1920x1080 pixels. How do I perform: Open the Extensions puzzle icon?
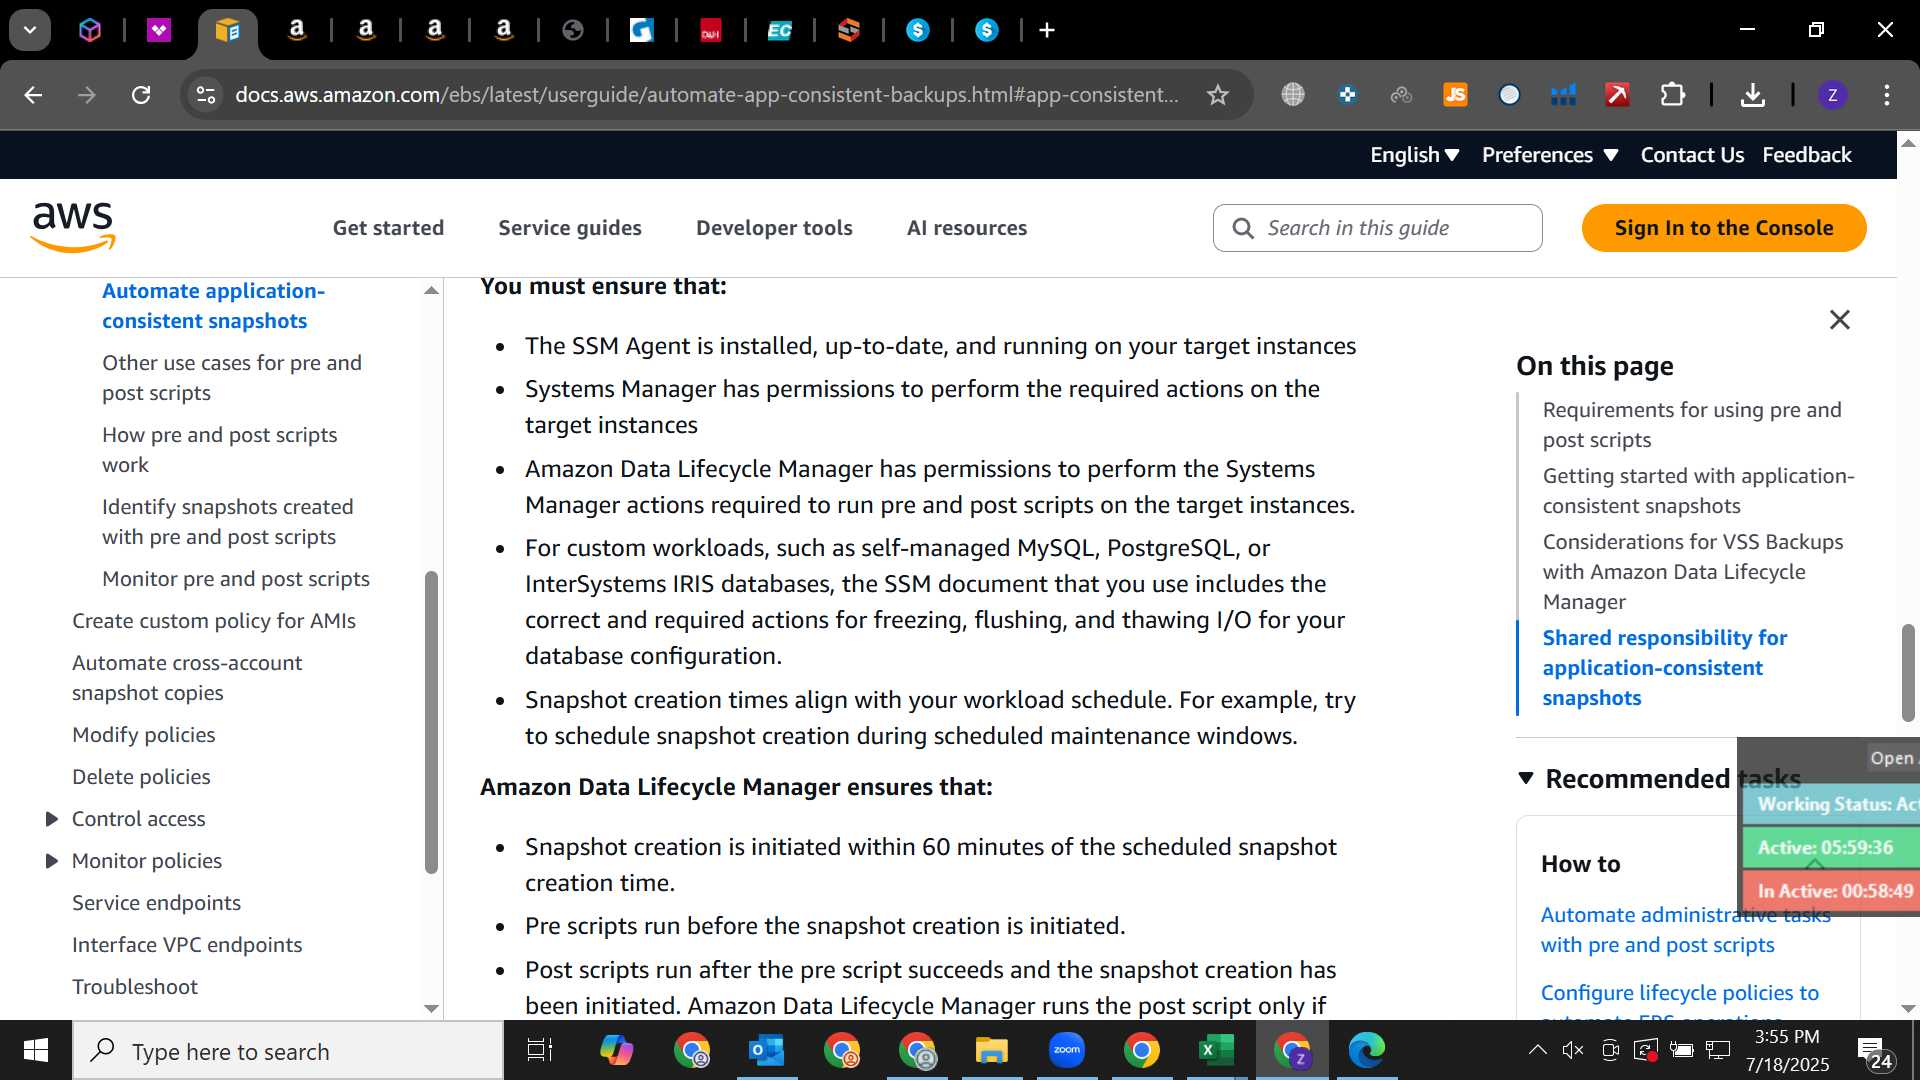pyautogui.click(x=1672, y=95)
